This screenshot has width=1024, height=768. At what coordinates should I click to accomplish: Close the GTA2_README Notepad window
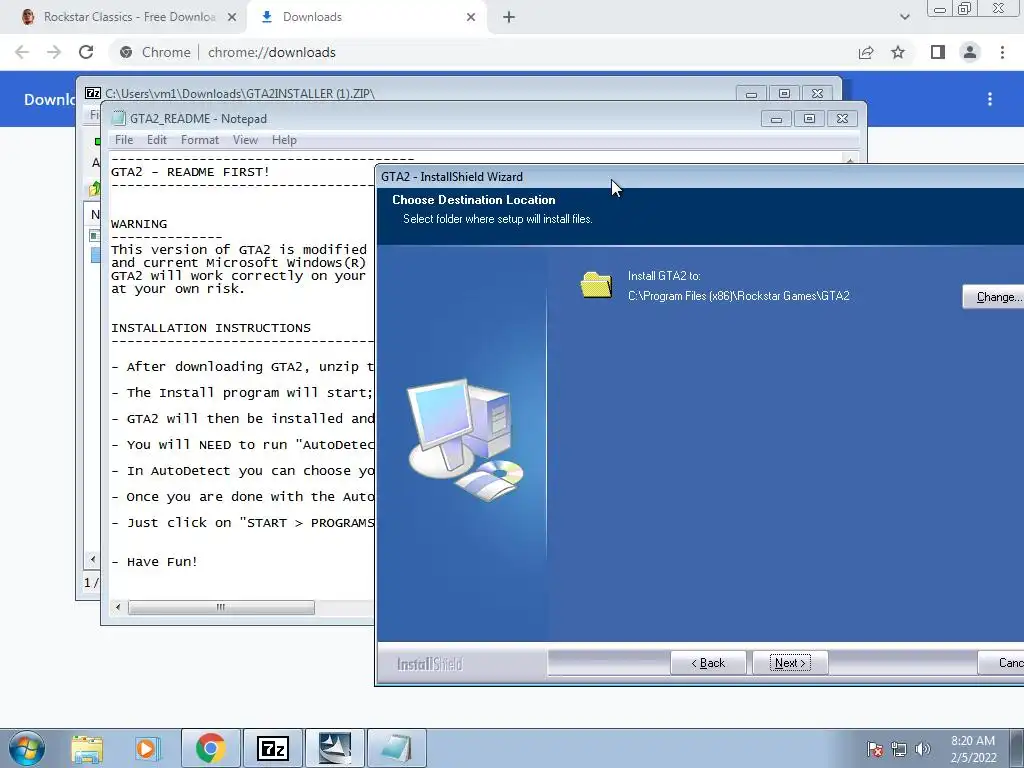coord(842,119)
